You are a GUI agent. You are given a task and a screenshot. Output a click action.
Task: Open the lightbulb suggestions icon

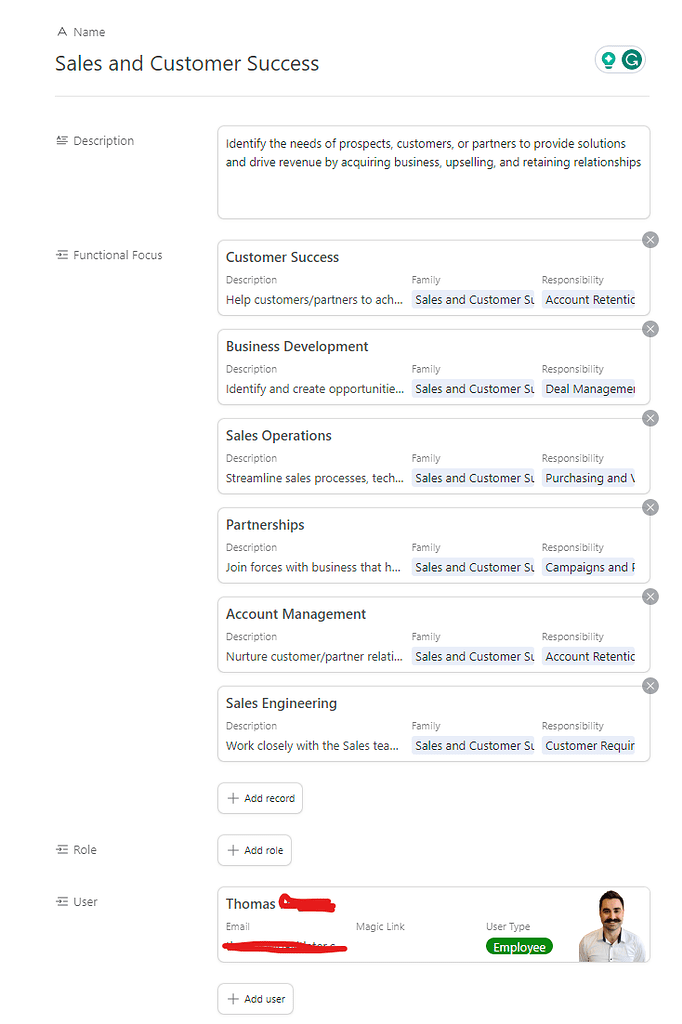point(609,59)
